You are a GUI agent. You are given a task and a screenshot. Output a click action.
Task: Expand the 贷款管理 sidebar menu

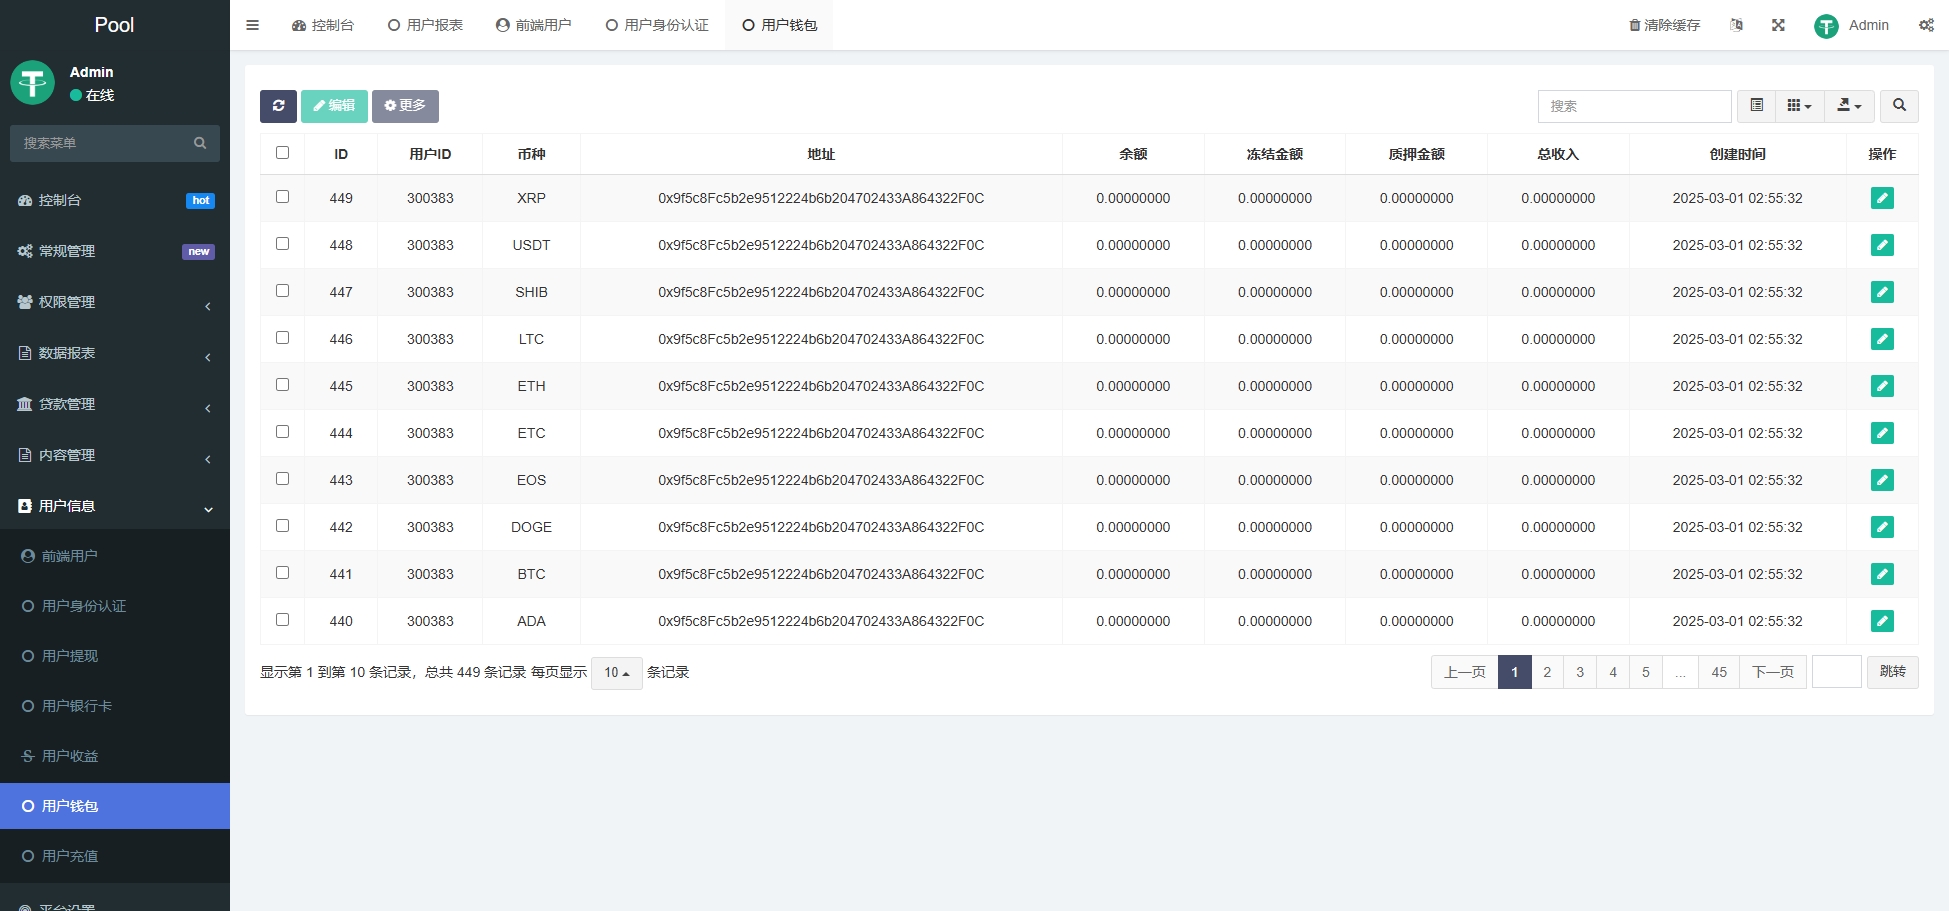tap(114, 404)
